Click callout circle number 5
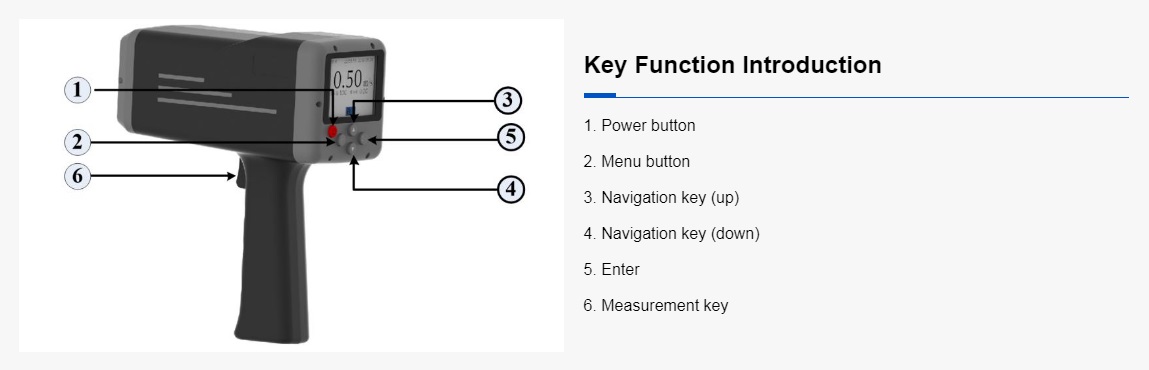The width and height of the screenshot is (1149, 370). tap(511, 137)
